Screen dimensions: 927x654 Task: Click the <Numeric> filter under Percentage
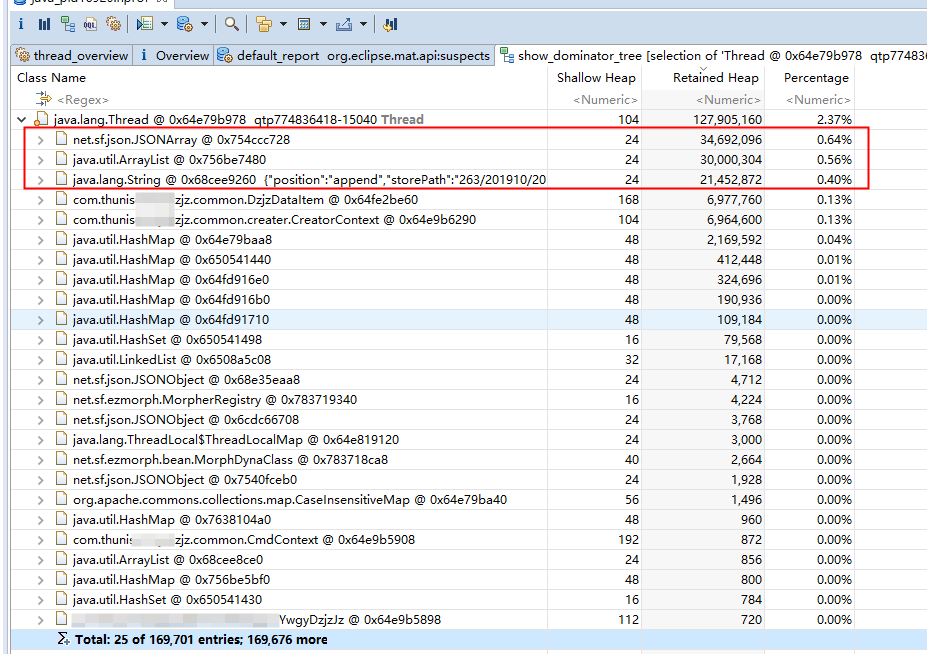pyautogui.click(x=818, y=99)
